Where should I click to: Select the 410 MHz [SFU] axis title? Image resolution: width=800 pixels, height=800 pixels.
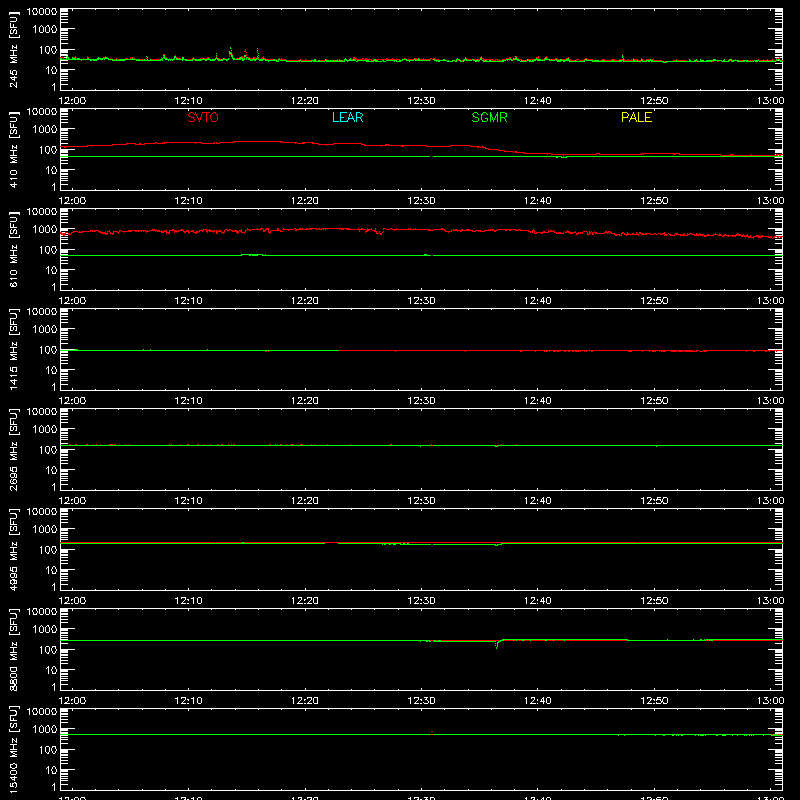click(14, 149)
